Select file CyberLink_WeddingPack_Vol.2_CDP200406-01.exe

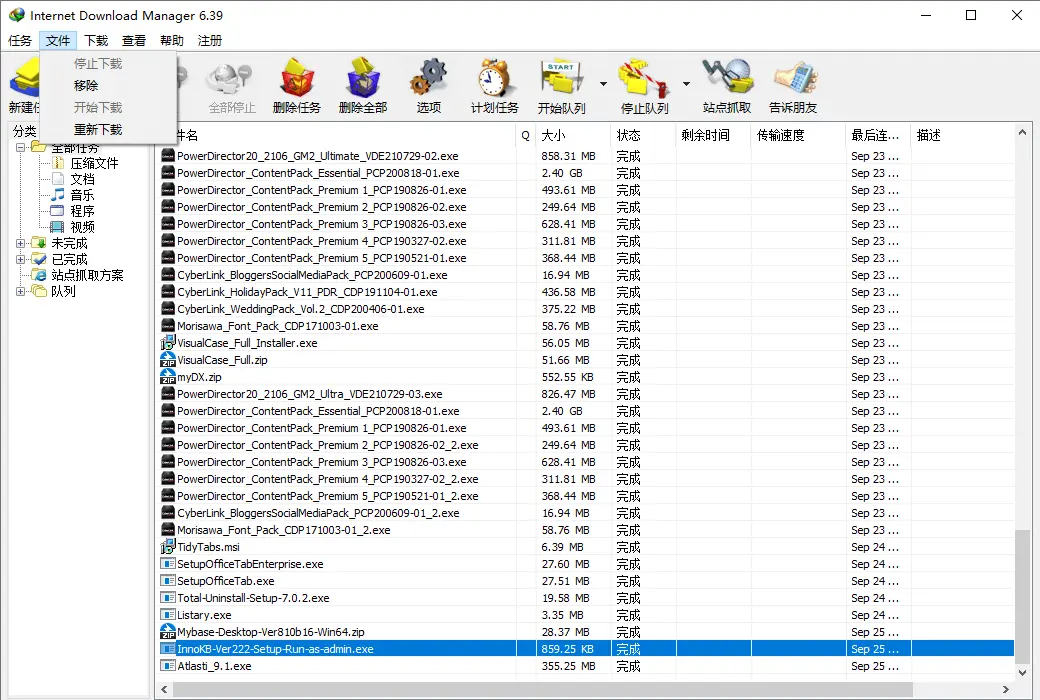(x=300, y=309)
